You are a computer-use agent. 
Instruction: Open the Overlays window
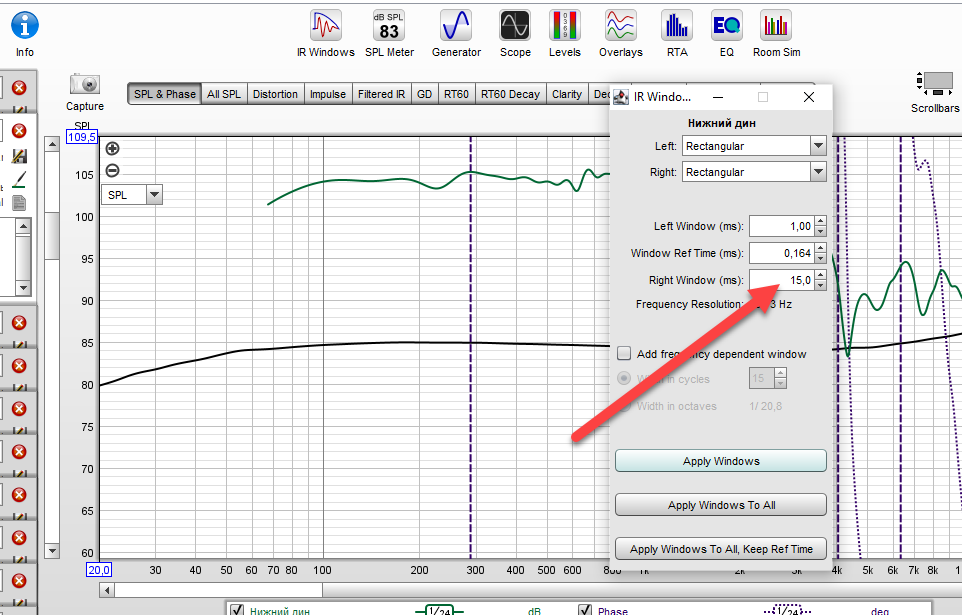(620, 34)
